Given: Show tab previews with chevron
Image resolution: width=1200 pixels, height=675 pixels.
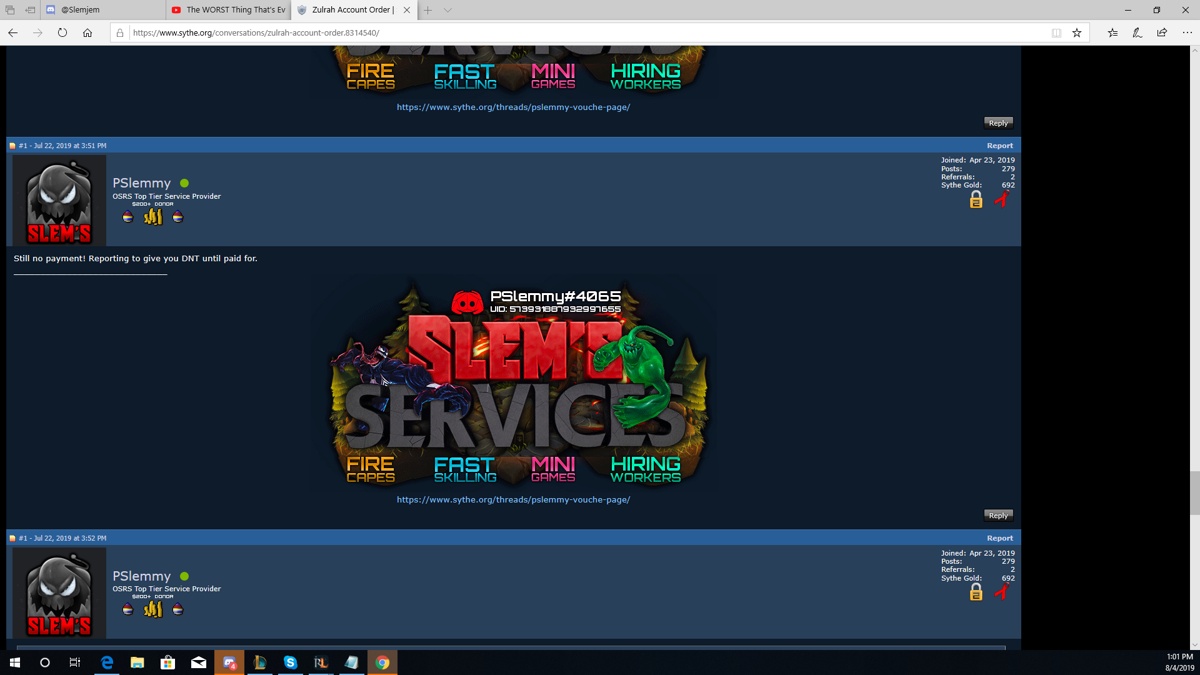Looking at the screenshot, I should pyautogui.click(x=447, y=10).
